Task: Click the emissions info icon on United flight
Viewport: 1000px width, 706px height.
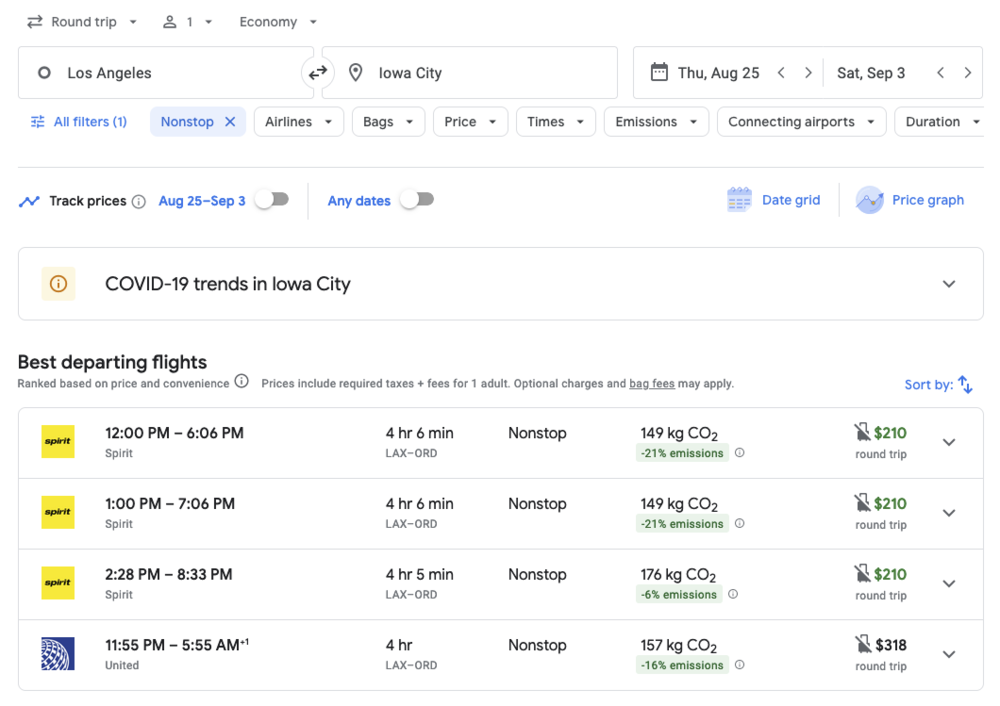Action: (739, 665)
